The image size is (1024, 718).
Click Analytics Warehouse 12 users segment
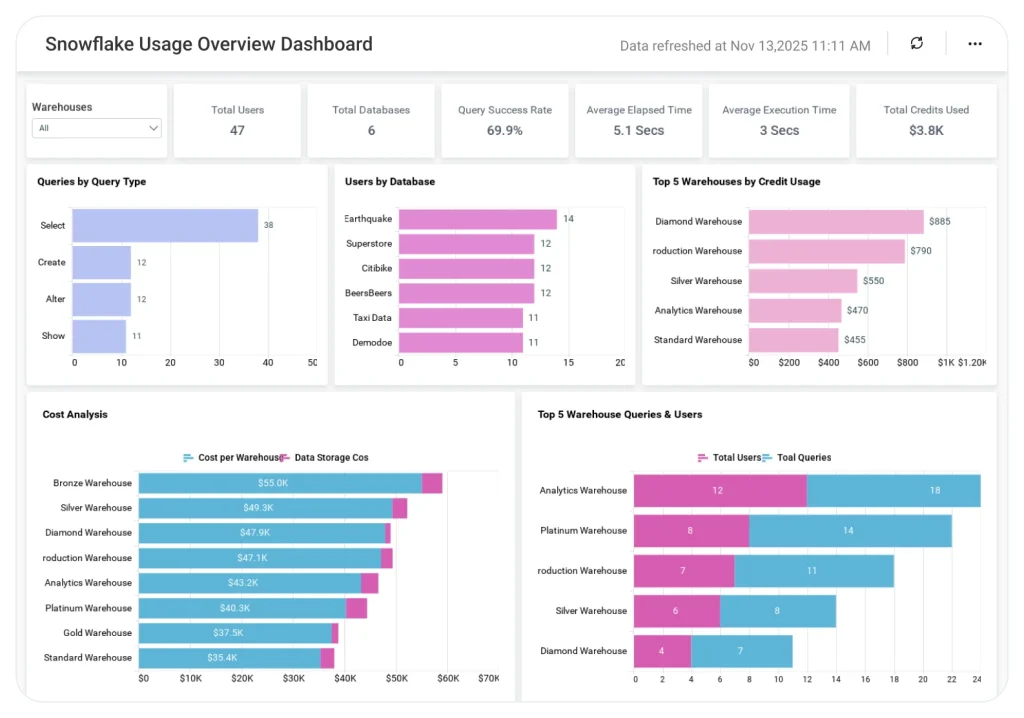(720, 491)
